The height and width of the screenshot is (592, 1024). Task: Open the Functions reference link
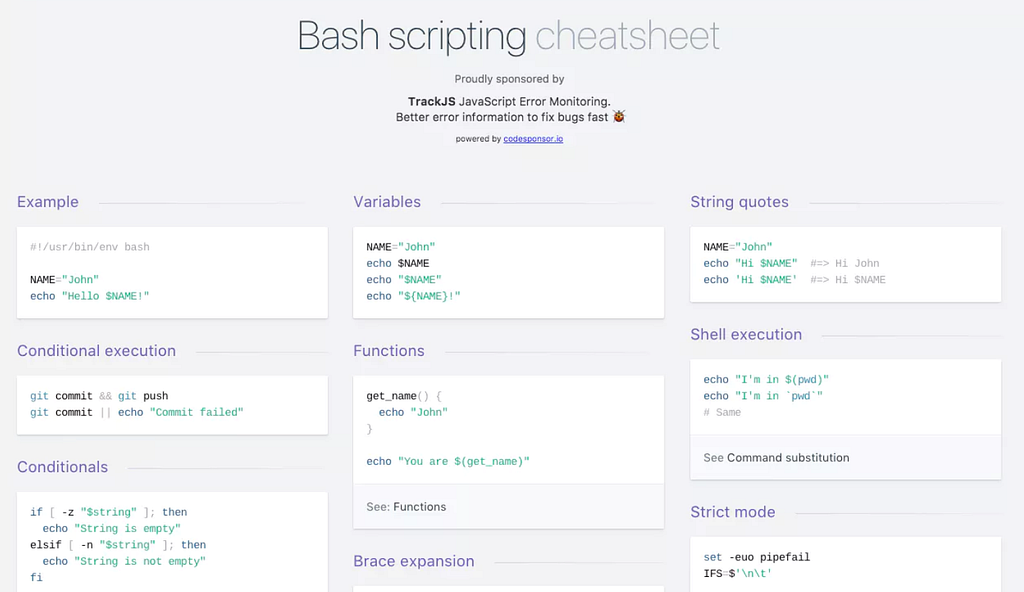(420, 507)
